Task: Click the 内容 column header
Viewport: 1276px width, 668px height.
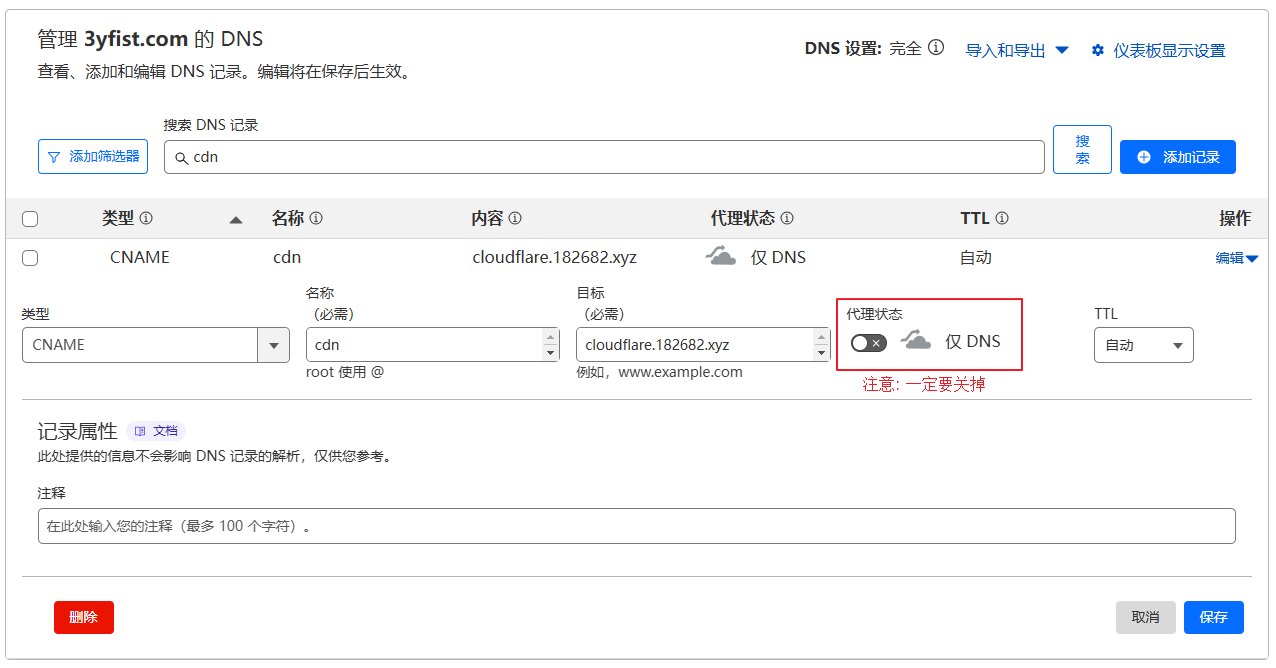Action: pyautogui.click(x=488, y=218)
